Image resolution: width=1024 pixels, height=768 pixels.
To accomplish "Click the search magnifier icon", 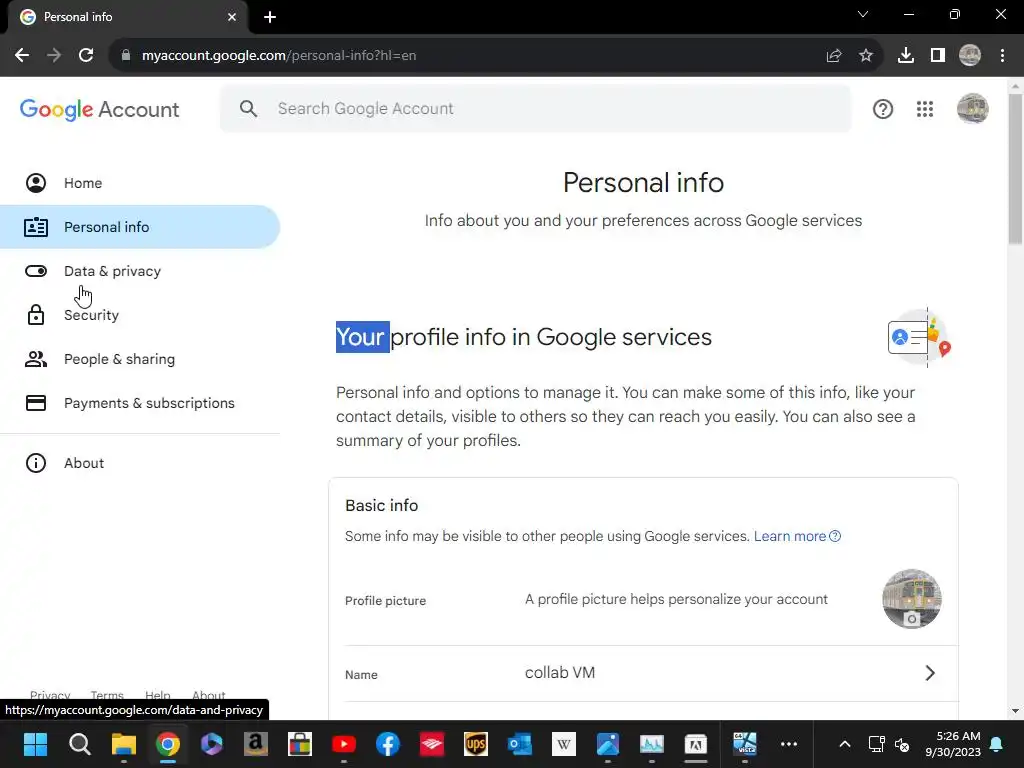I will point(248,108).
